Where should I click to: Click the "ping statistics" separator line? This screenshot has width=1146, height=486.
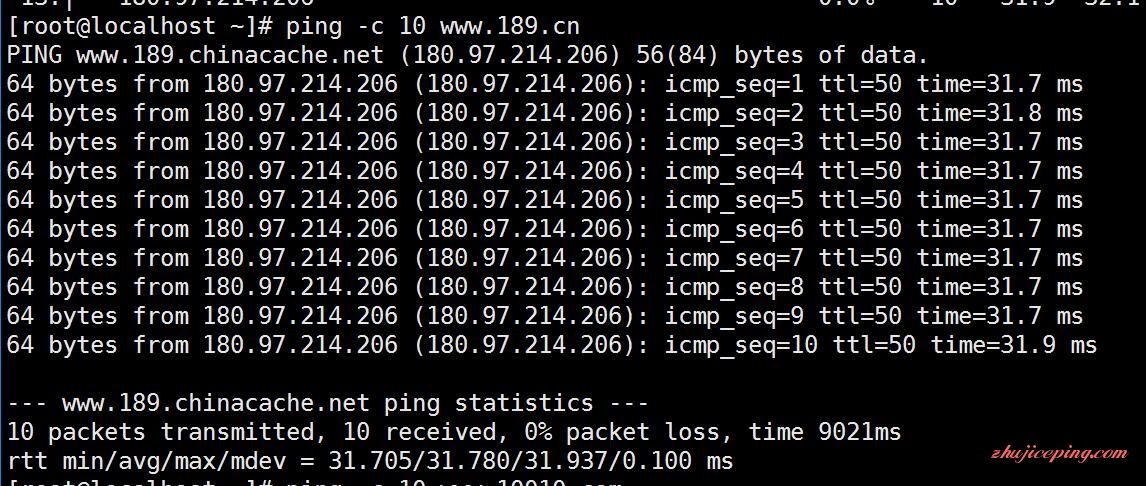[328, 404]
